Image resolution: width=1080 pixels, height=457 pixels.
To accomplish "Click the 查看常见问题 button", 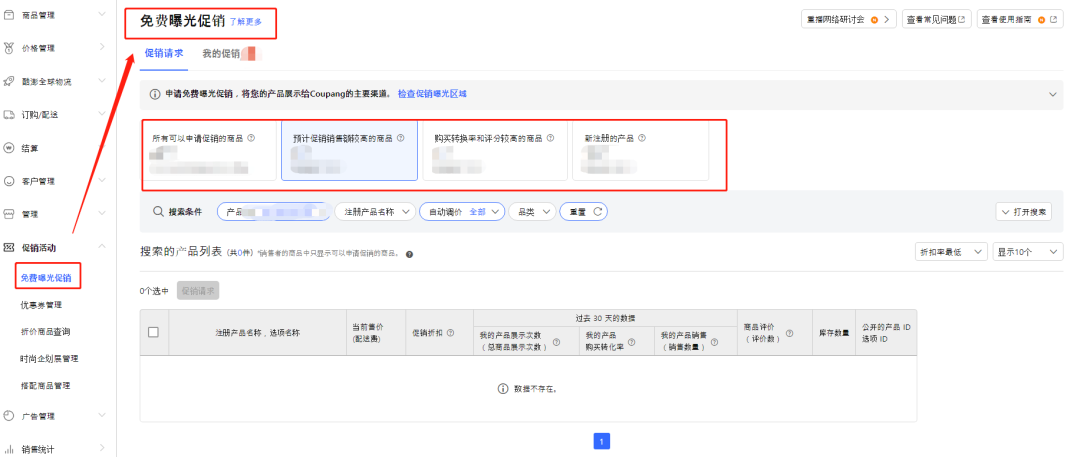I will point(937,19).
